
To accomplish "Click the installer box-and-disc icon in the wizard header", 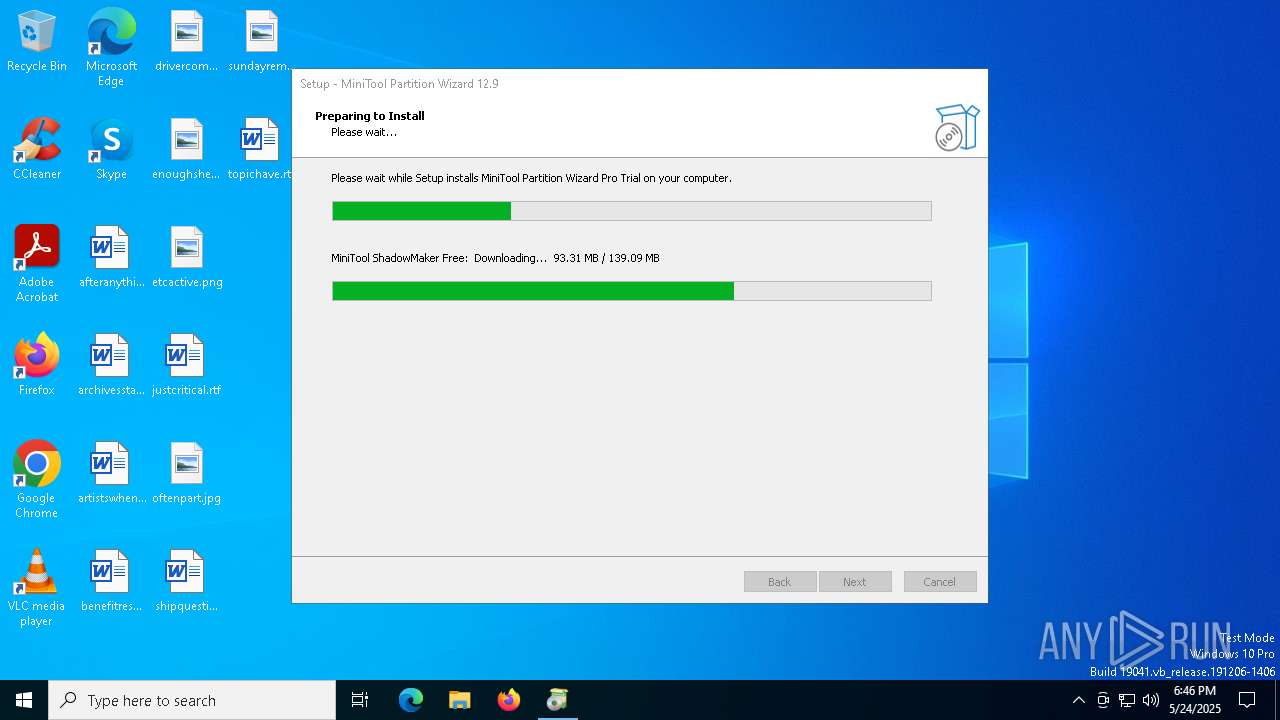I will [956, 128].
